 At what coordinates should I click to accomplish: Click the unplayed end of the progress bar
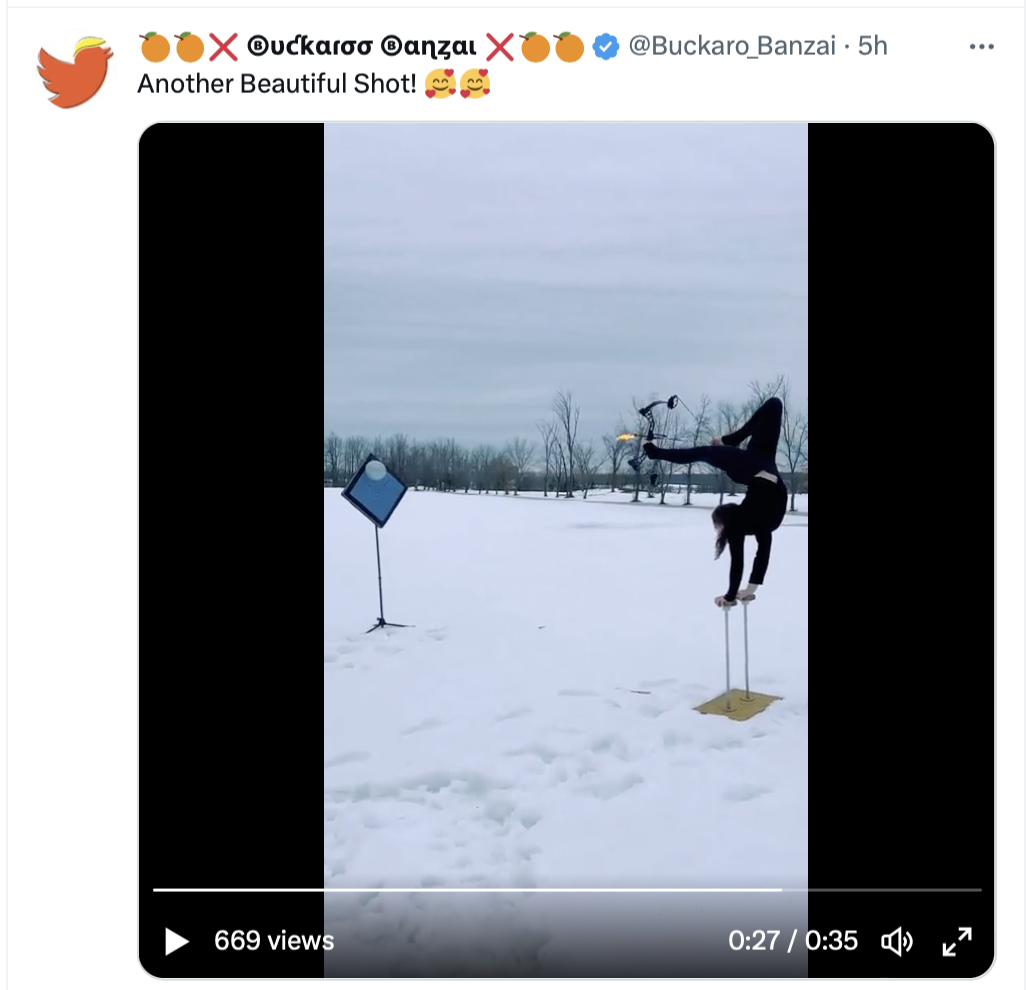pos(882,890)
